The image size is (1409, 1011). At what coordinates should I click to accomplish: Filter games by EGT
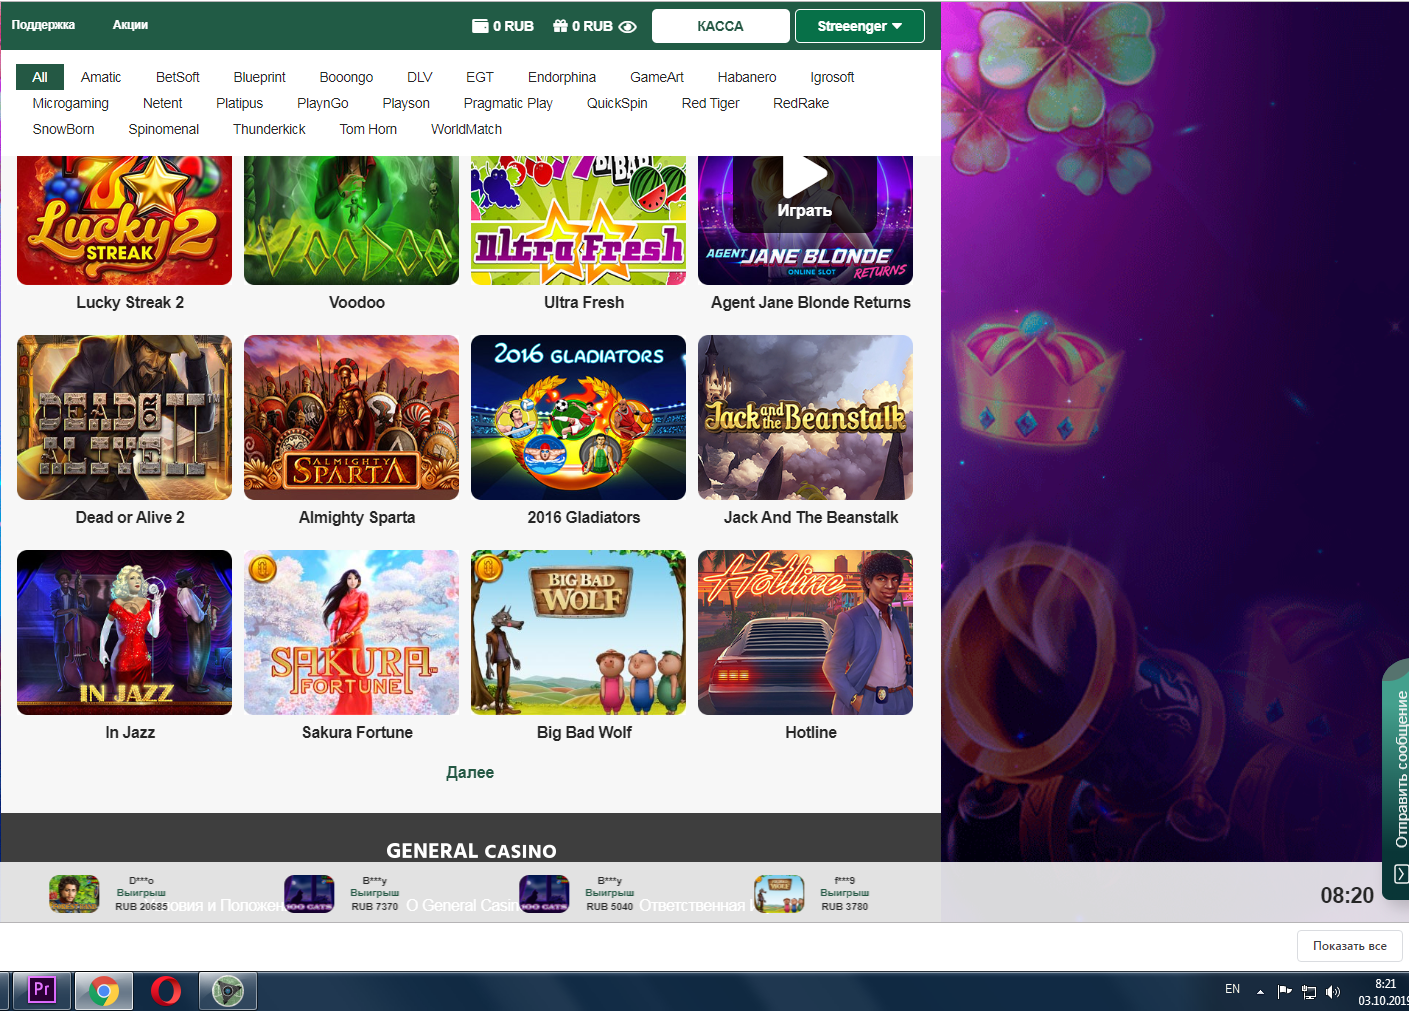480,77
